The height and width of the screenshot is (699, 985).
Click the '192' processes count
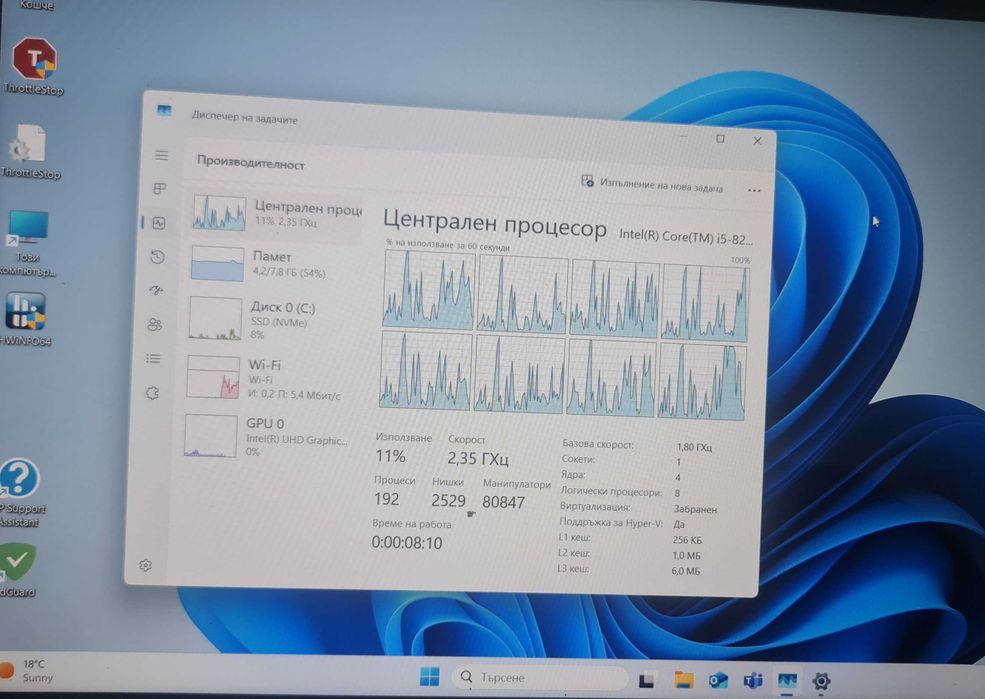click(386, 499)
